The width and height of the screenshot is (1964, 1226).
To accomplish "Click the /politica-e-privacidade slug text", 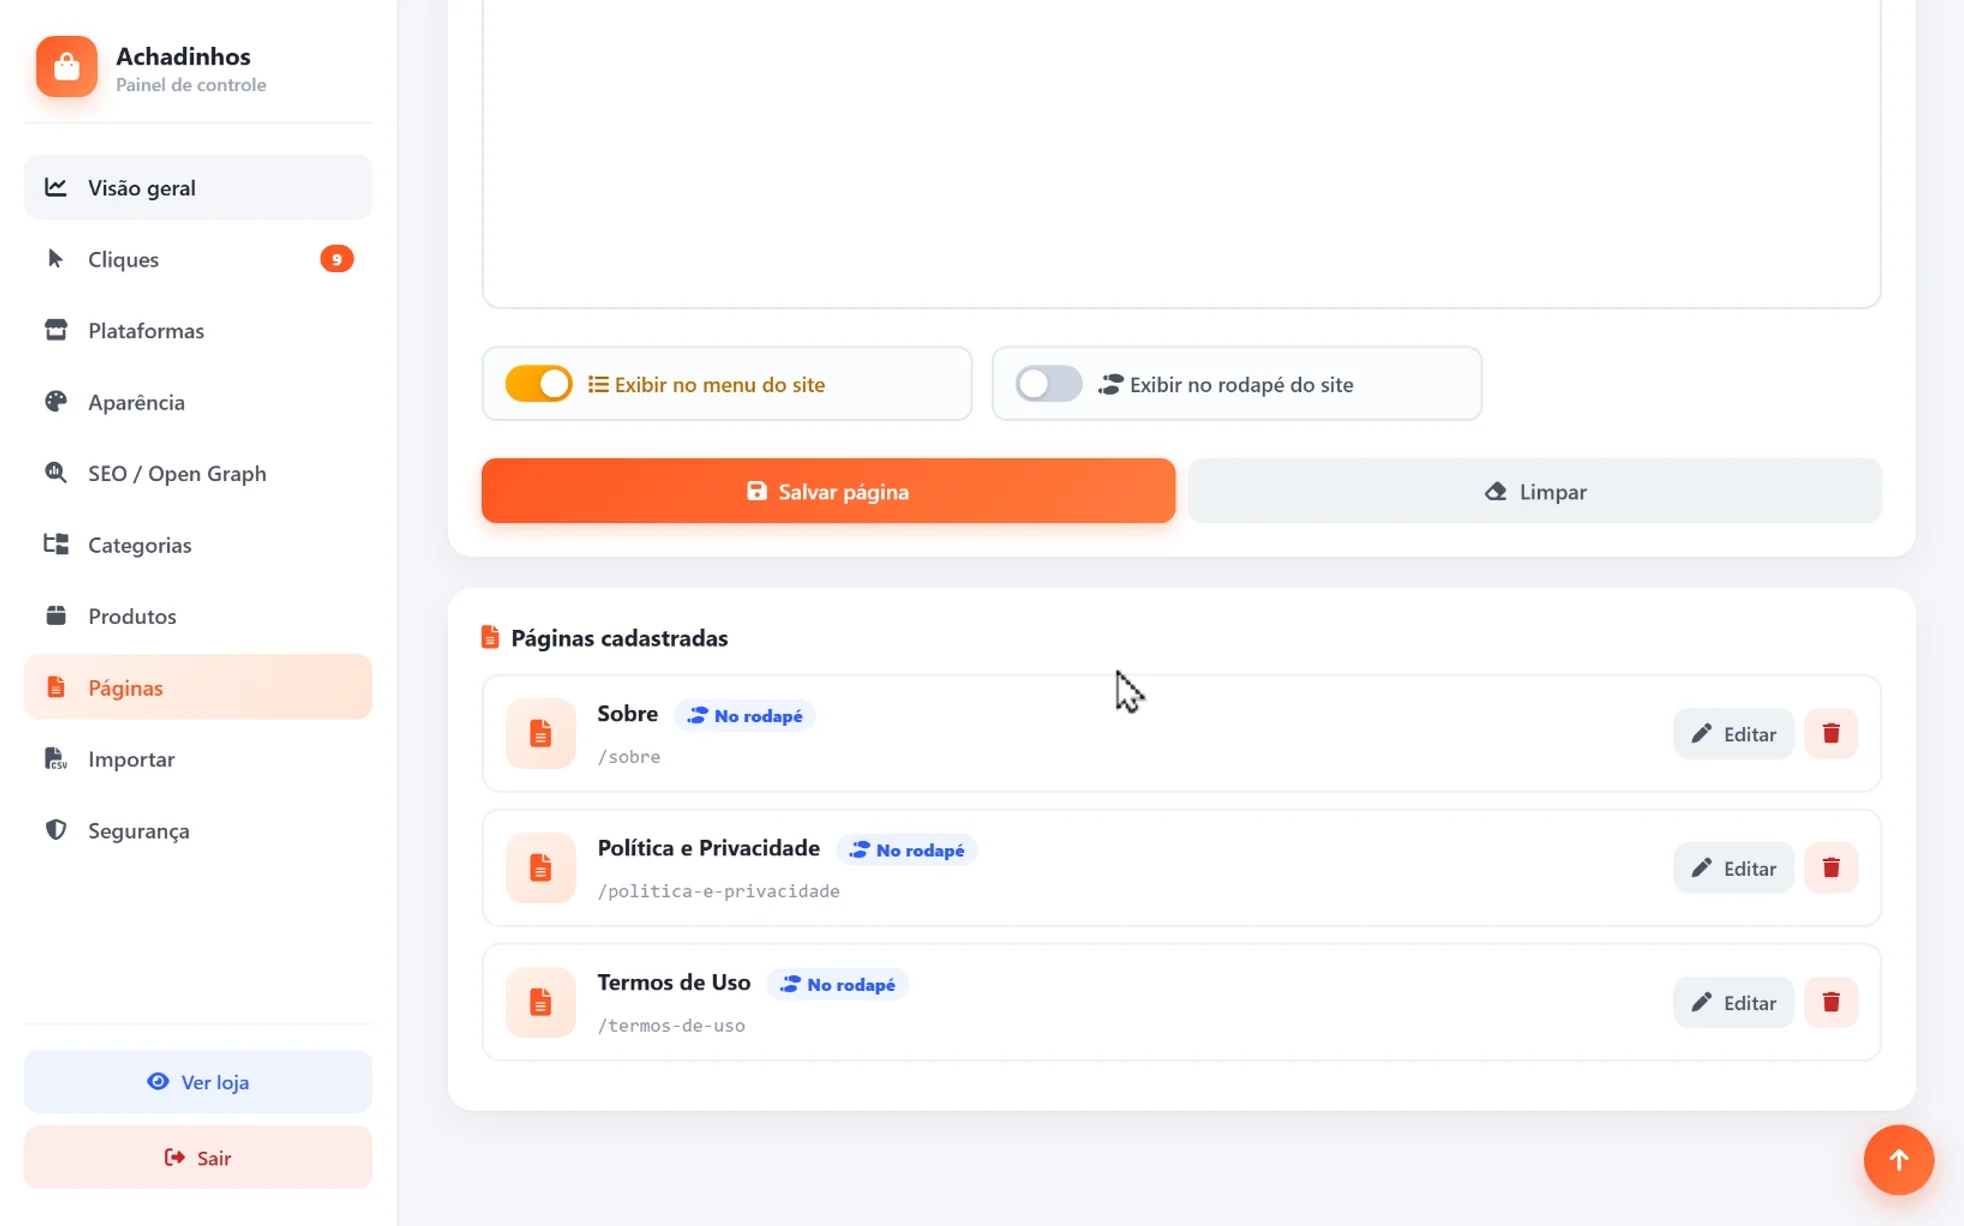I will [718, 891].
